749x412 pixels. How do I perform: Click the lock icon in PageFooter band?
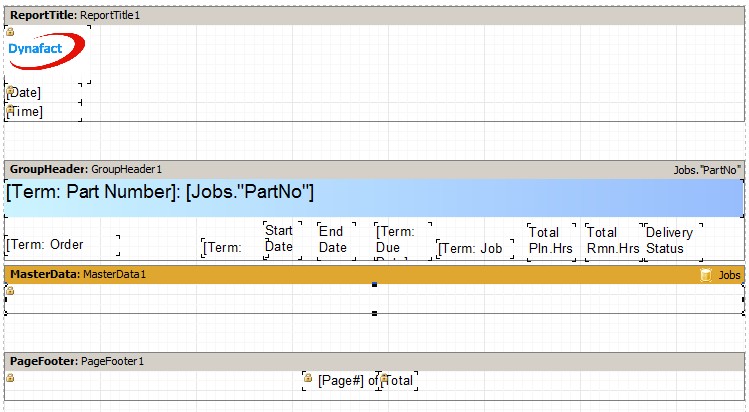tap(10, 378)
